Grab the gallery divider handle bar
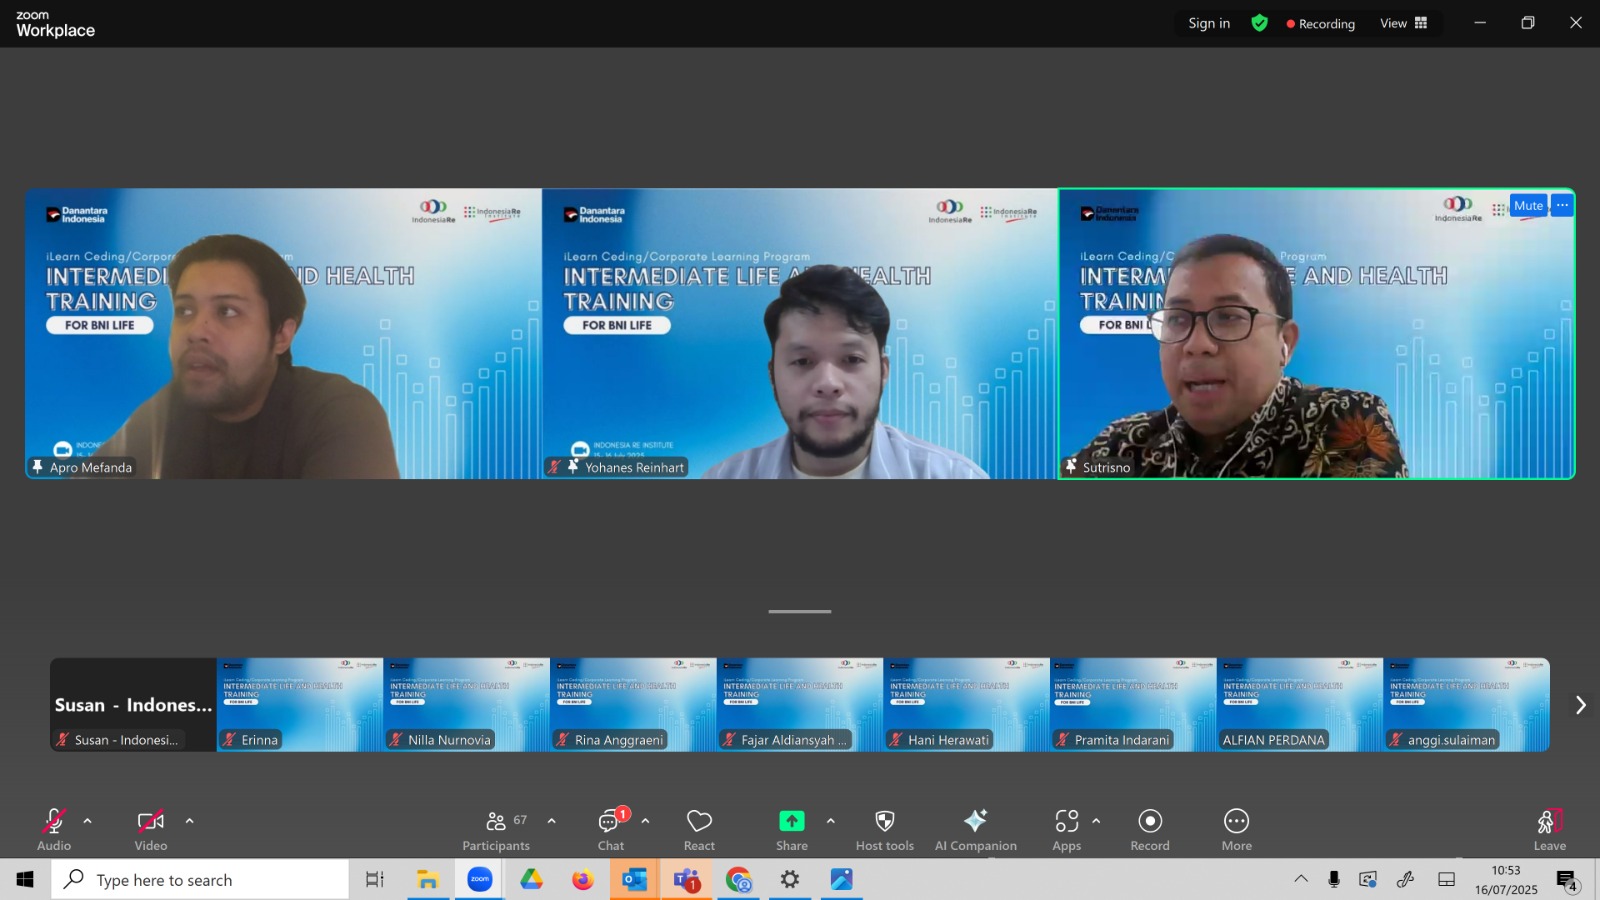 [x=800, y=611]
